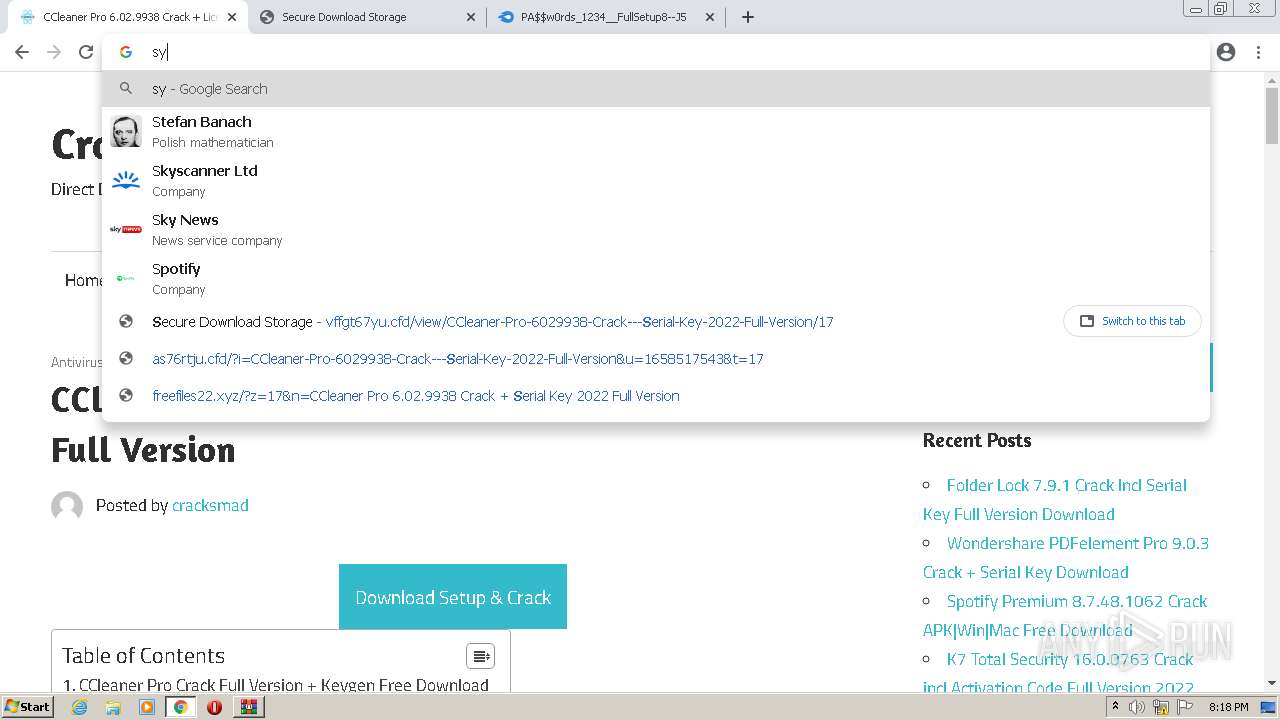
Task: Show hidden system tray icons
Action: pyautogui.click(x=1115, y=707)
